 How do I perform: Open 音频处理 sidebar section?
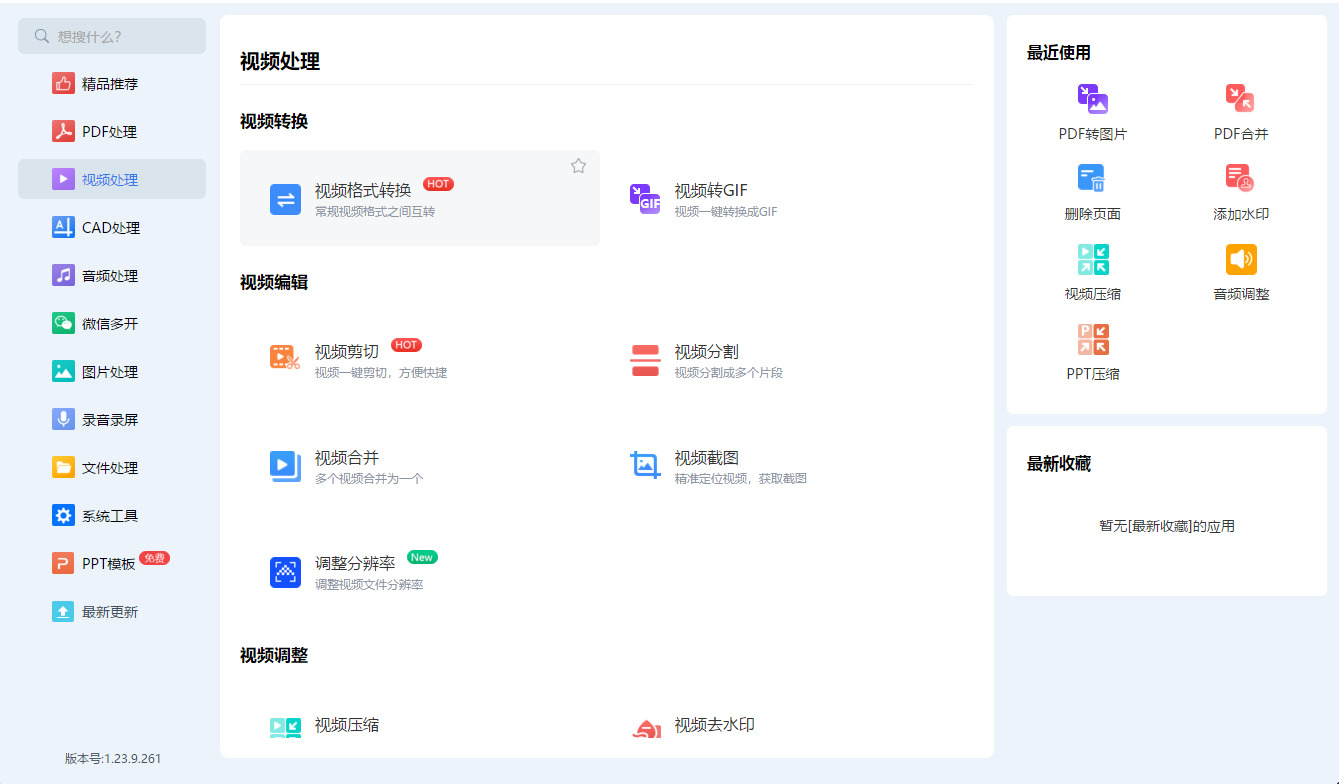[112, 276]
